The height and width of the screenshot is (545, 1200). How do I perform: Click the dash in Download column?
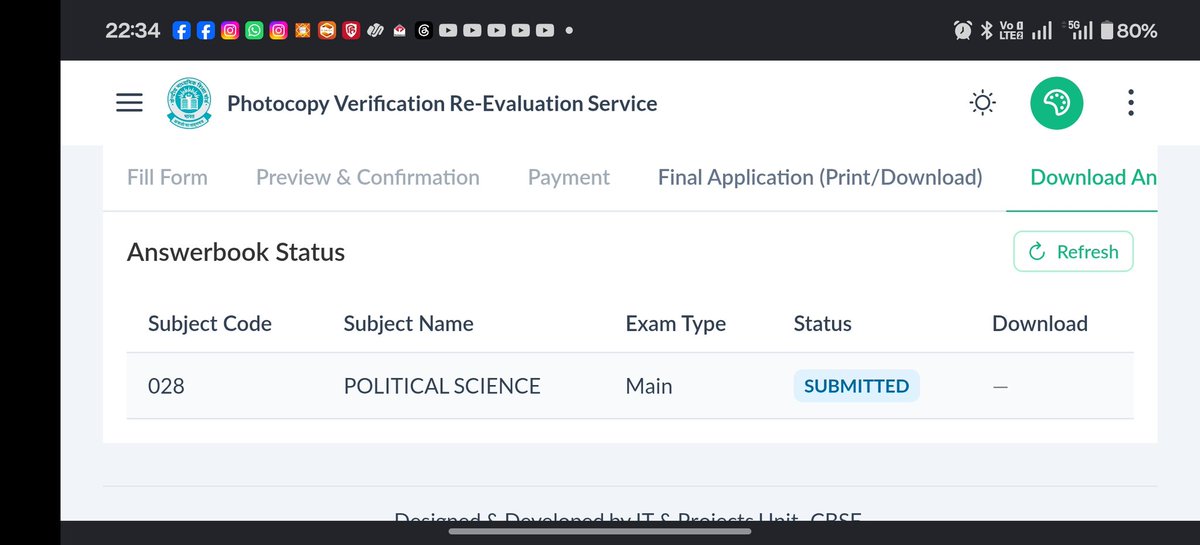pos(1000,386)
